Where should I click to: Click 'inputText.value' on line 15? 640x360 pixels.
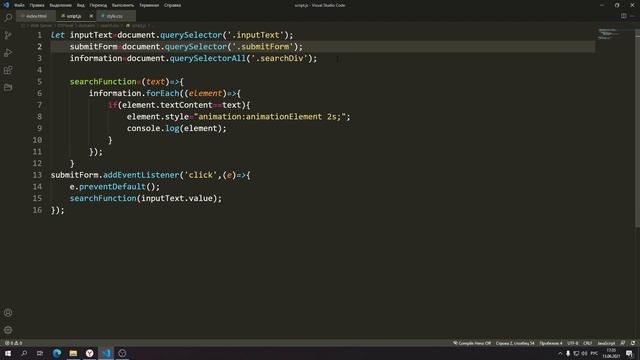(x=177, y=198)
